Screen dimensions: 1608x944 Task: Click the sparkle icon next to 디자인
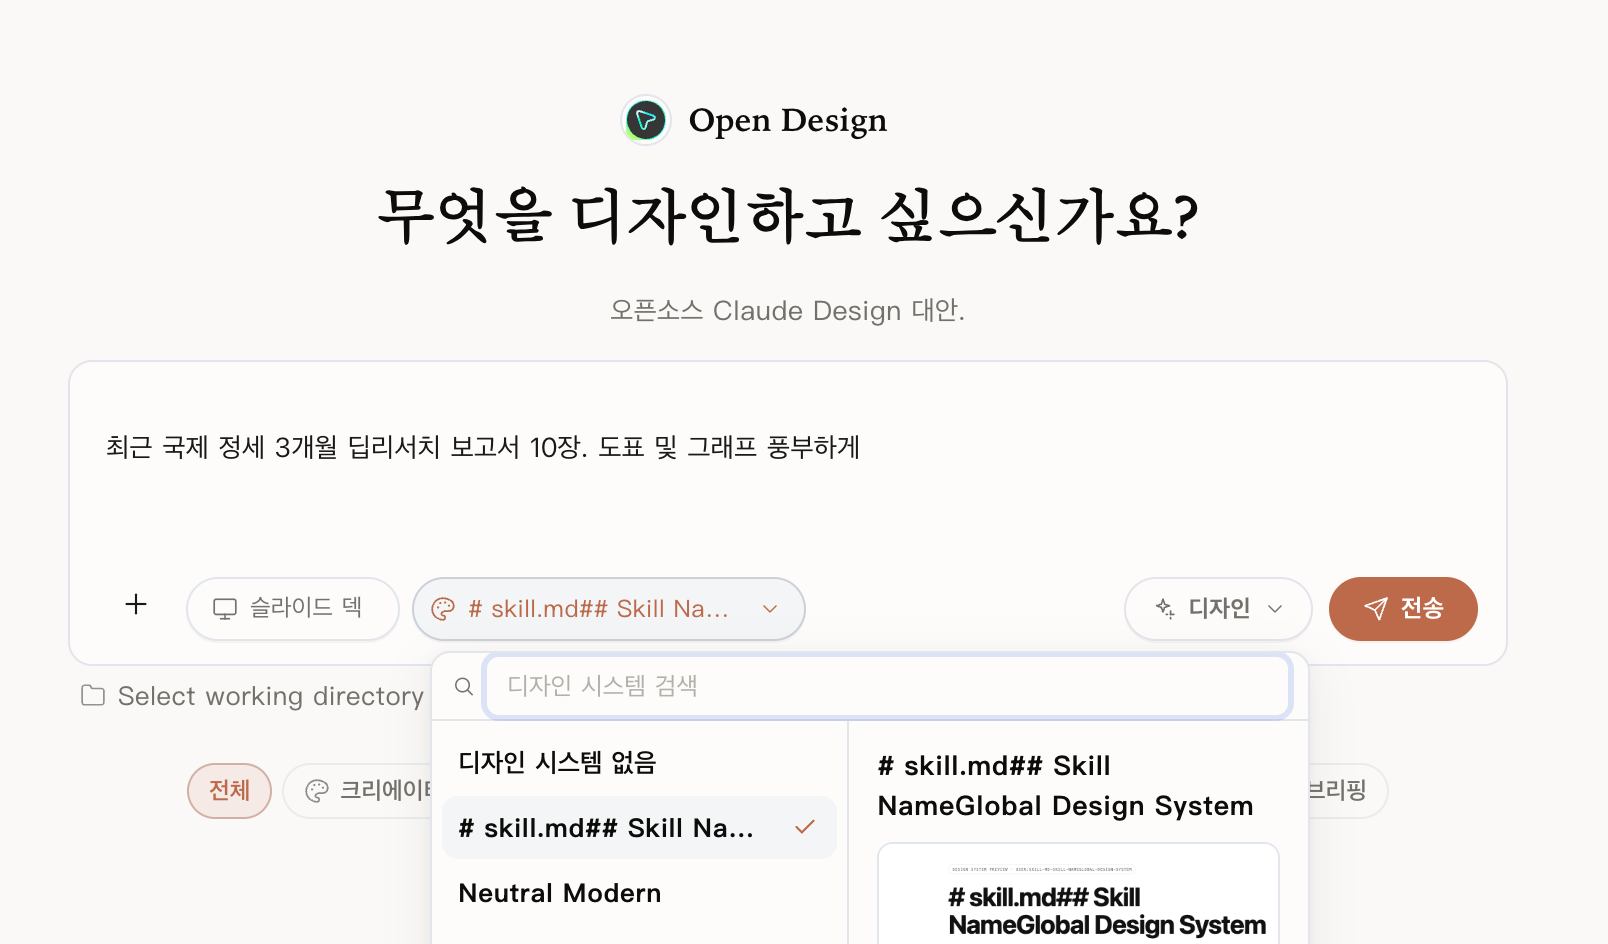[1165, 608]
